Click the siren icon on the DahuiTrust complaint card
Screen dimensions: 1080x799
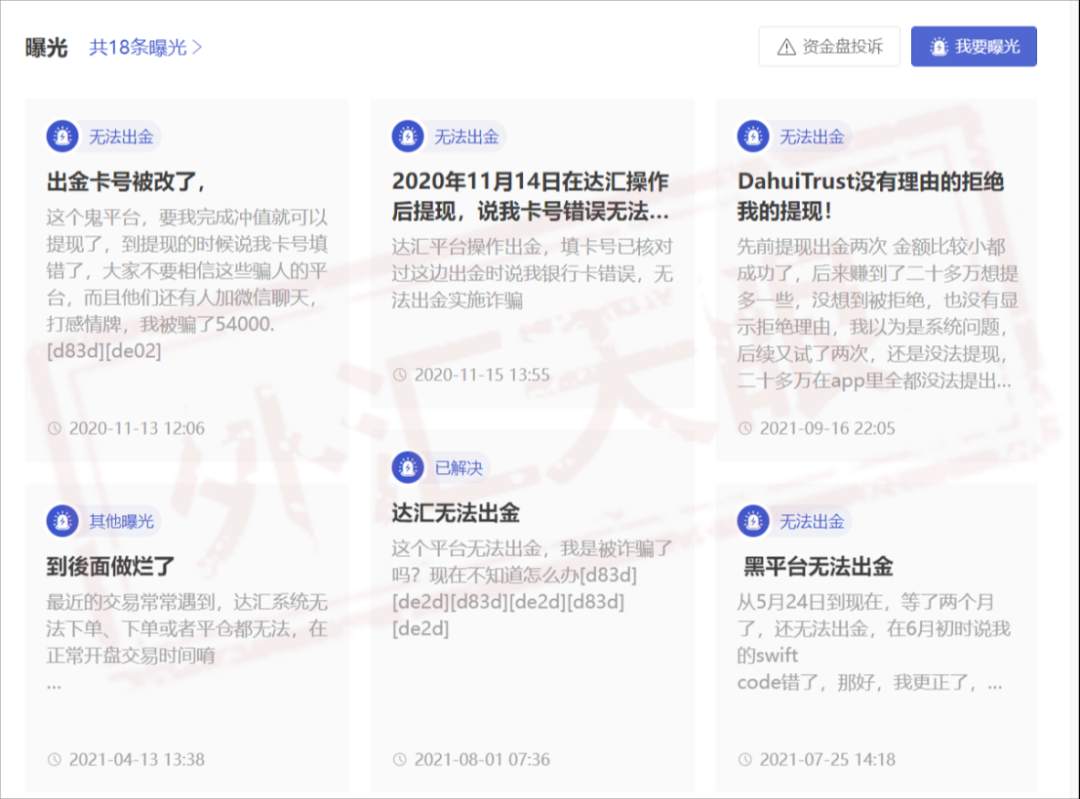click(x=755, y=136)
